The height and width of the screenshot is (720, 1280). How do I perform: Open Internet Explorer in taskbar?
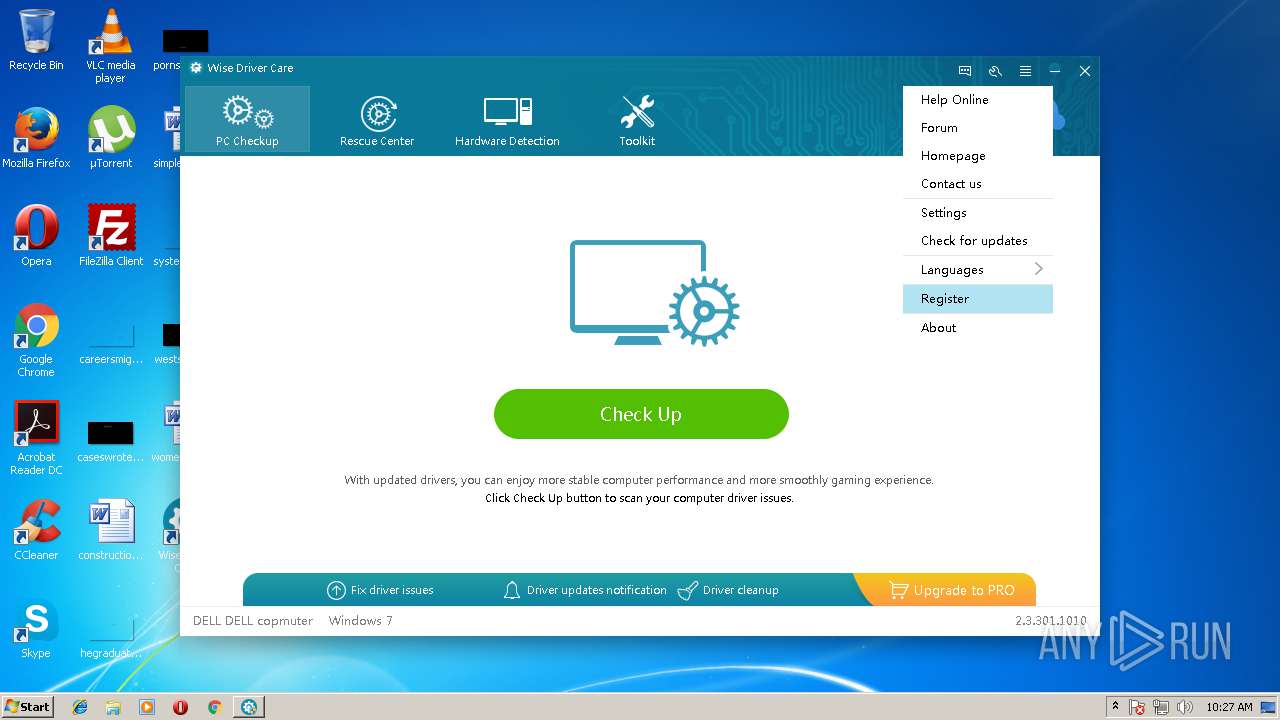pyautogui.click(x=80, y=707)
